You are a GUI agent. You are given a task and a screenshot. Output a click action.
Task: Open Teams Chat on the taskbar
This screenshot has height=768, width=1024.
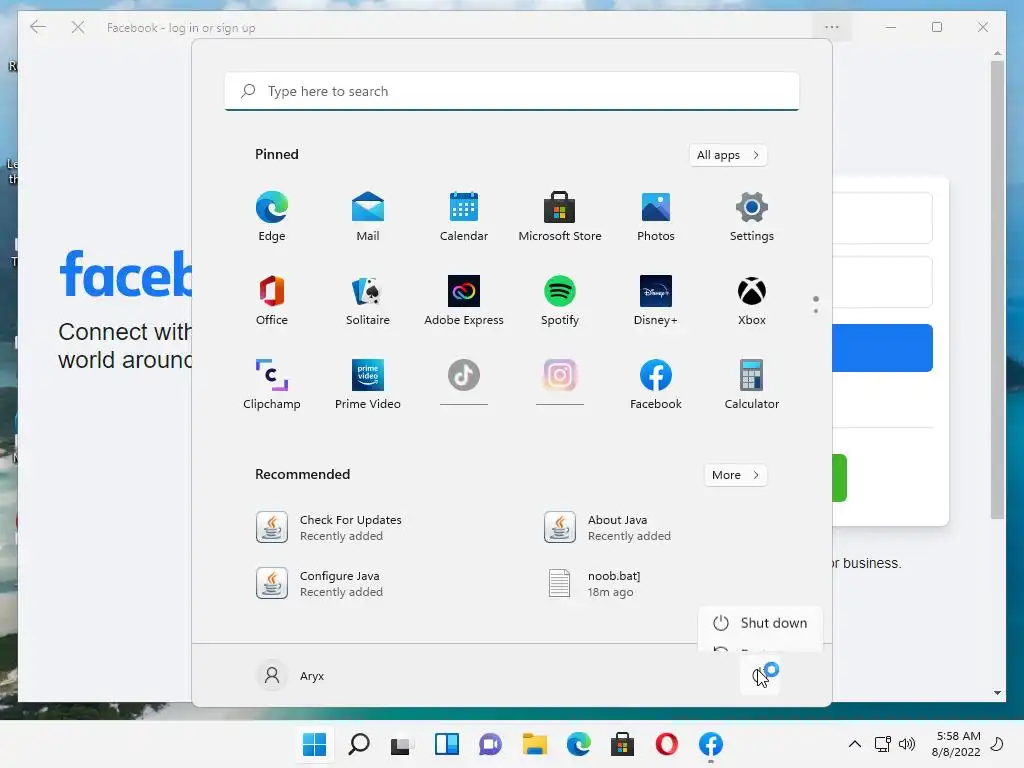pos(490,744)
